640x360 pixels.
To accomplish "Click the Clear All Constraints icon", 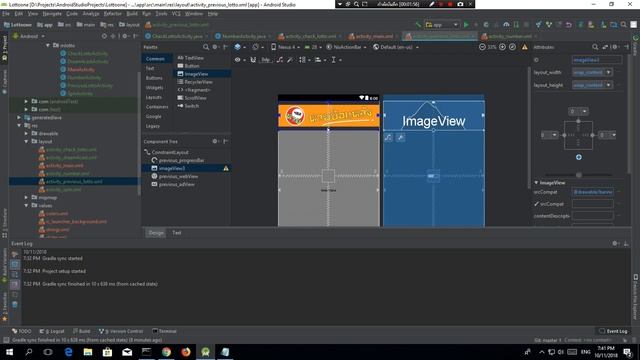I will [x=280, y=60].
